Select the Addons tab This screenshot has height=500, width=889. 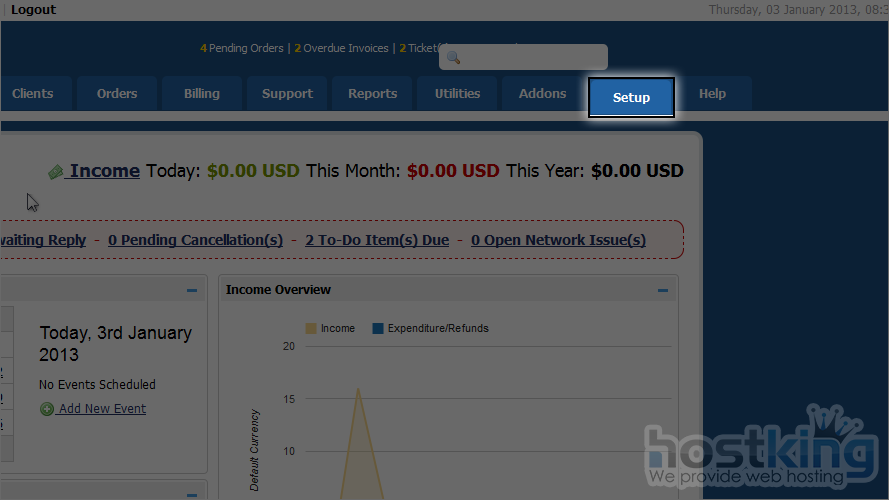click(x=542, y=94)
